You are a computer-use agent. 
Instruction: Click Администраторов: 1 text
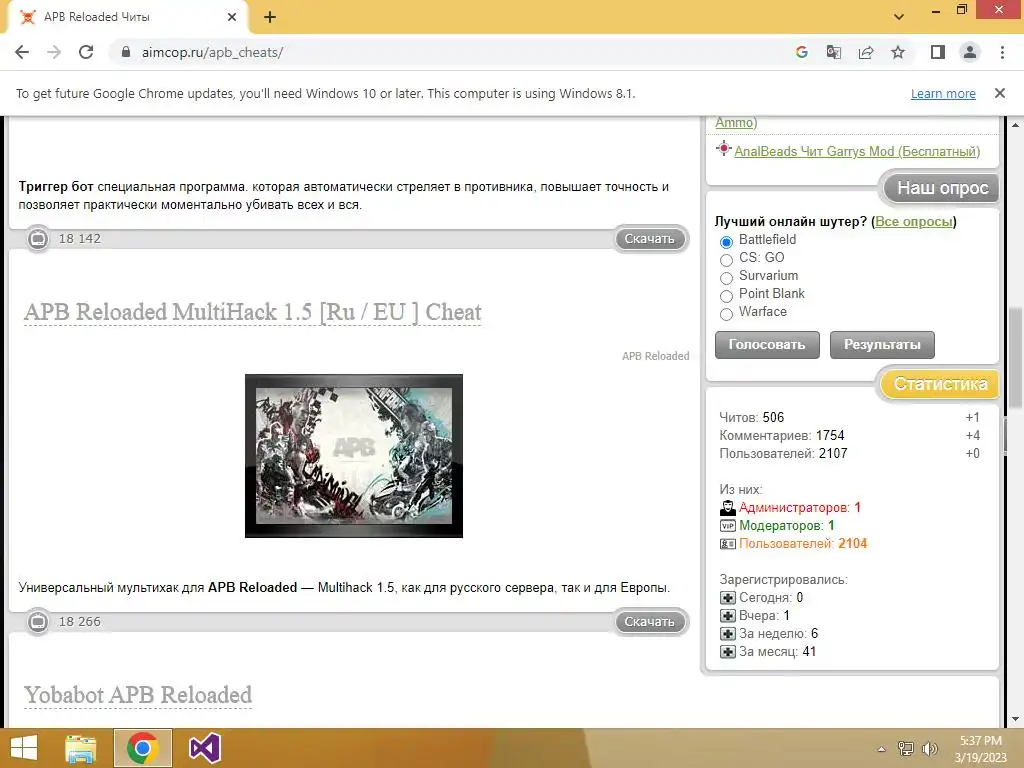[x=800, y=507]
